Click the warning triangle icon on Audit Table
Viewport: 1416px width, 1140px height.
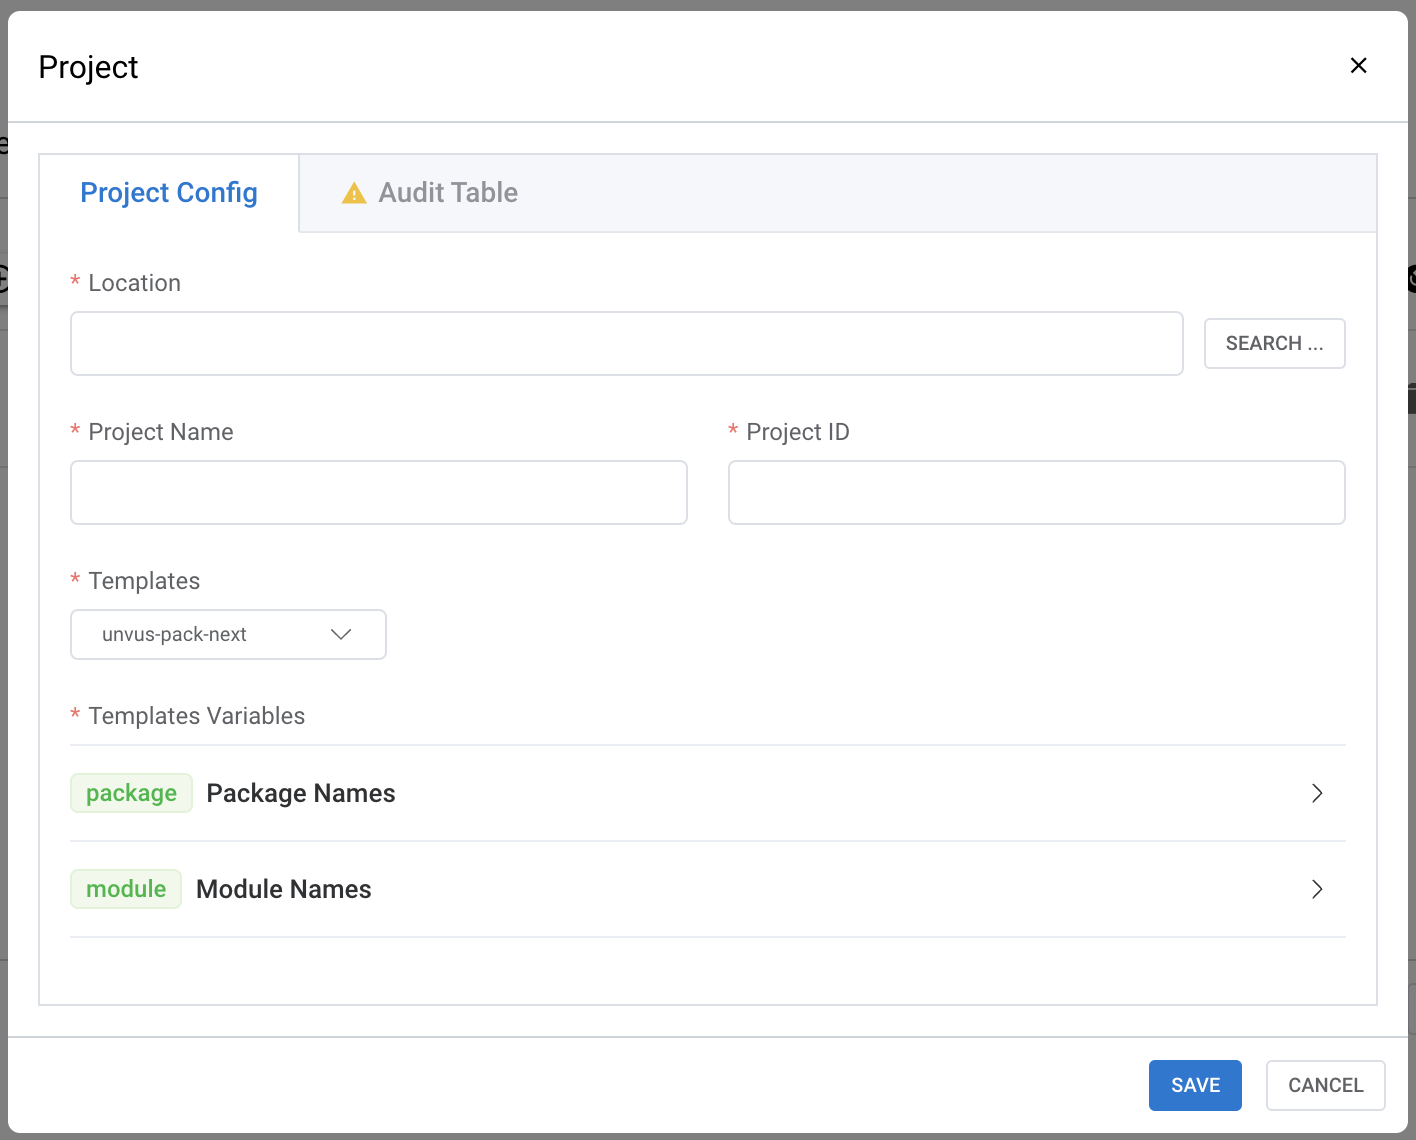coord(354,193)
